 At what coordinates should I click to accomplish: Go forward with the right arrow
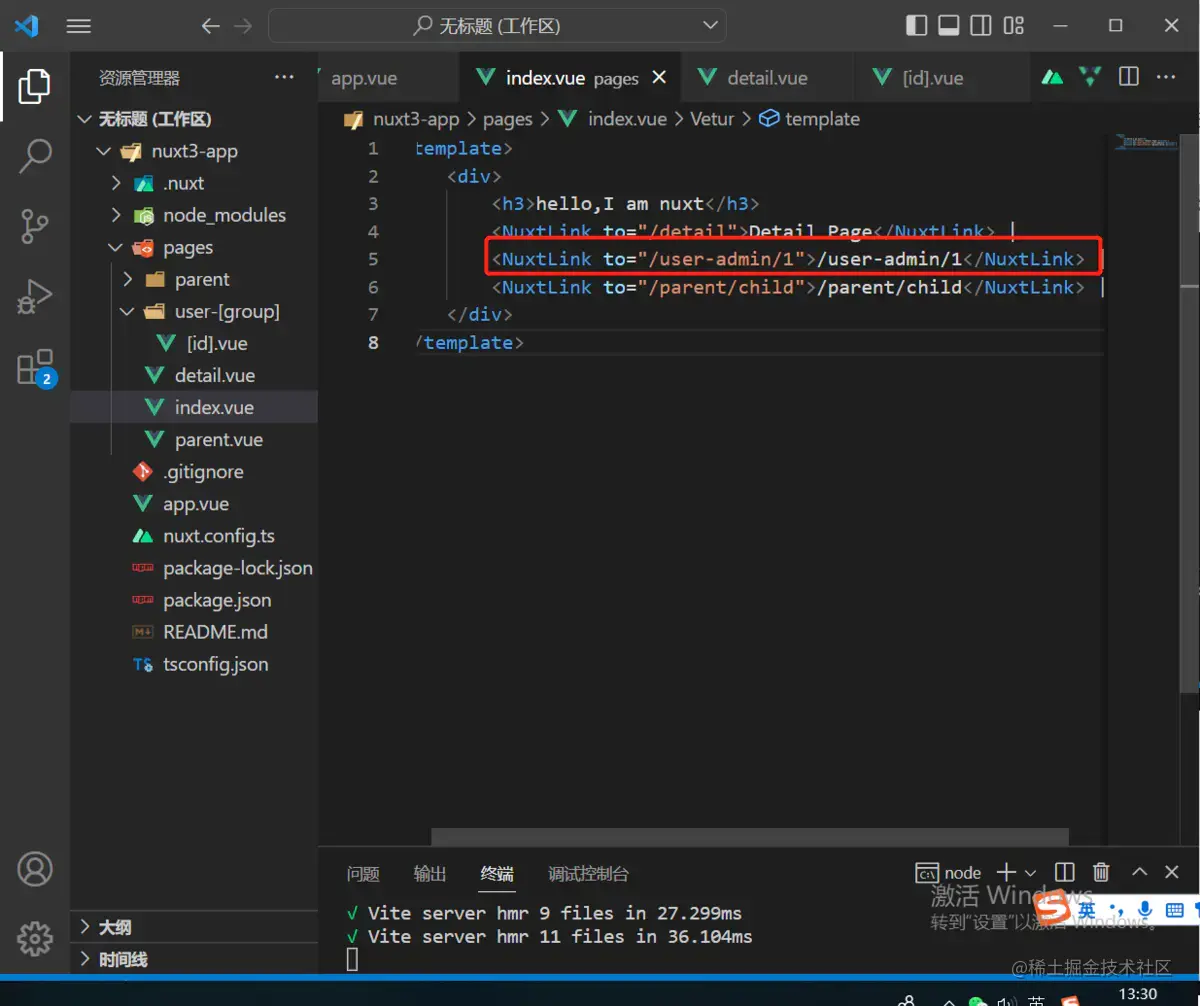[243, 26]
